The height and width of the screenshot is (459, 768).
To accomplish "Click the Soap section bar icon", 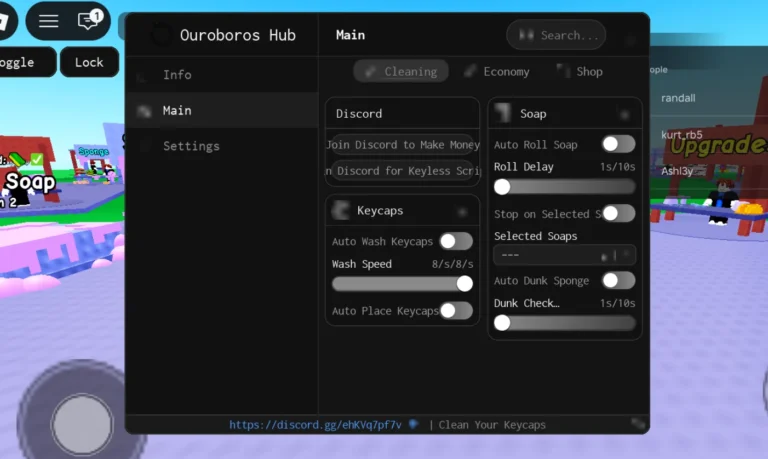I will [503, 113].
